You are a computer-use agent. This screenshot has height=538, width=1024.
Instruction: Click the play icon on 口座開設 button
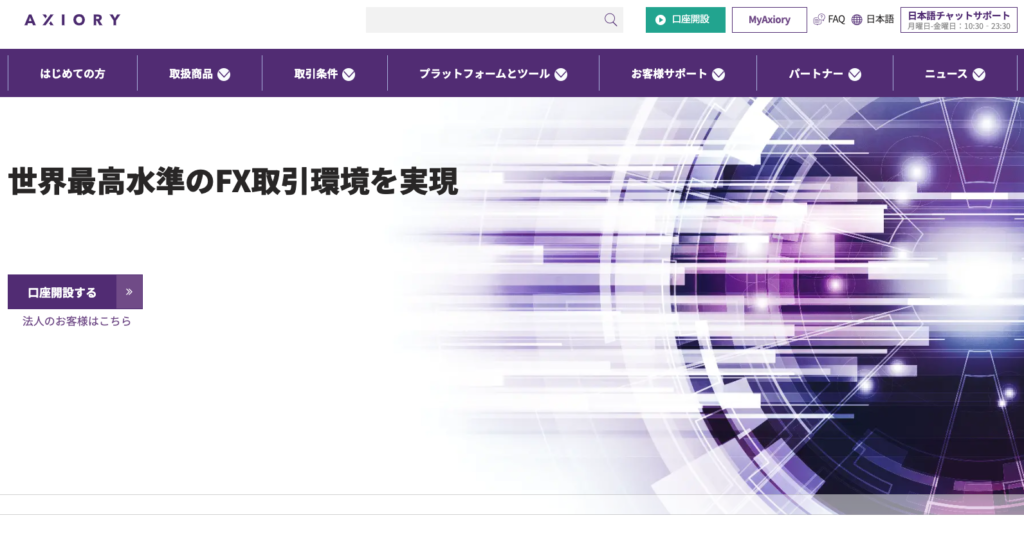pyautogui.click(x=660, y=20)
